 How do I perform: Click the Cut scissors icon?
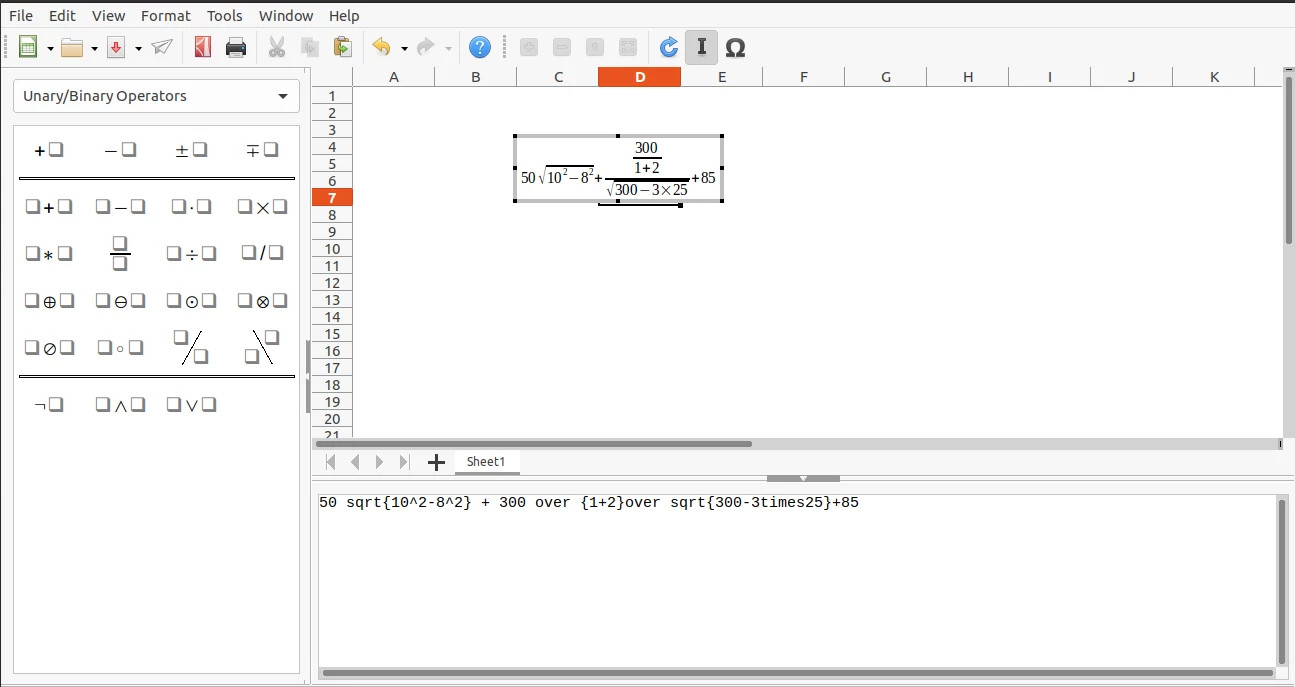pos(277,47)
